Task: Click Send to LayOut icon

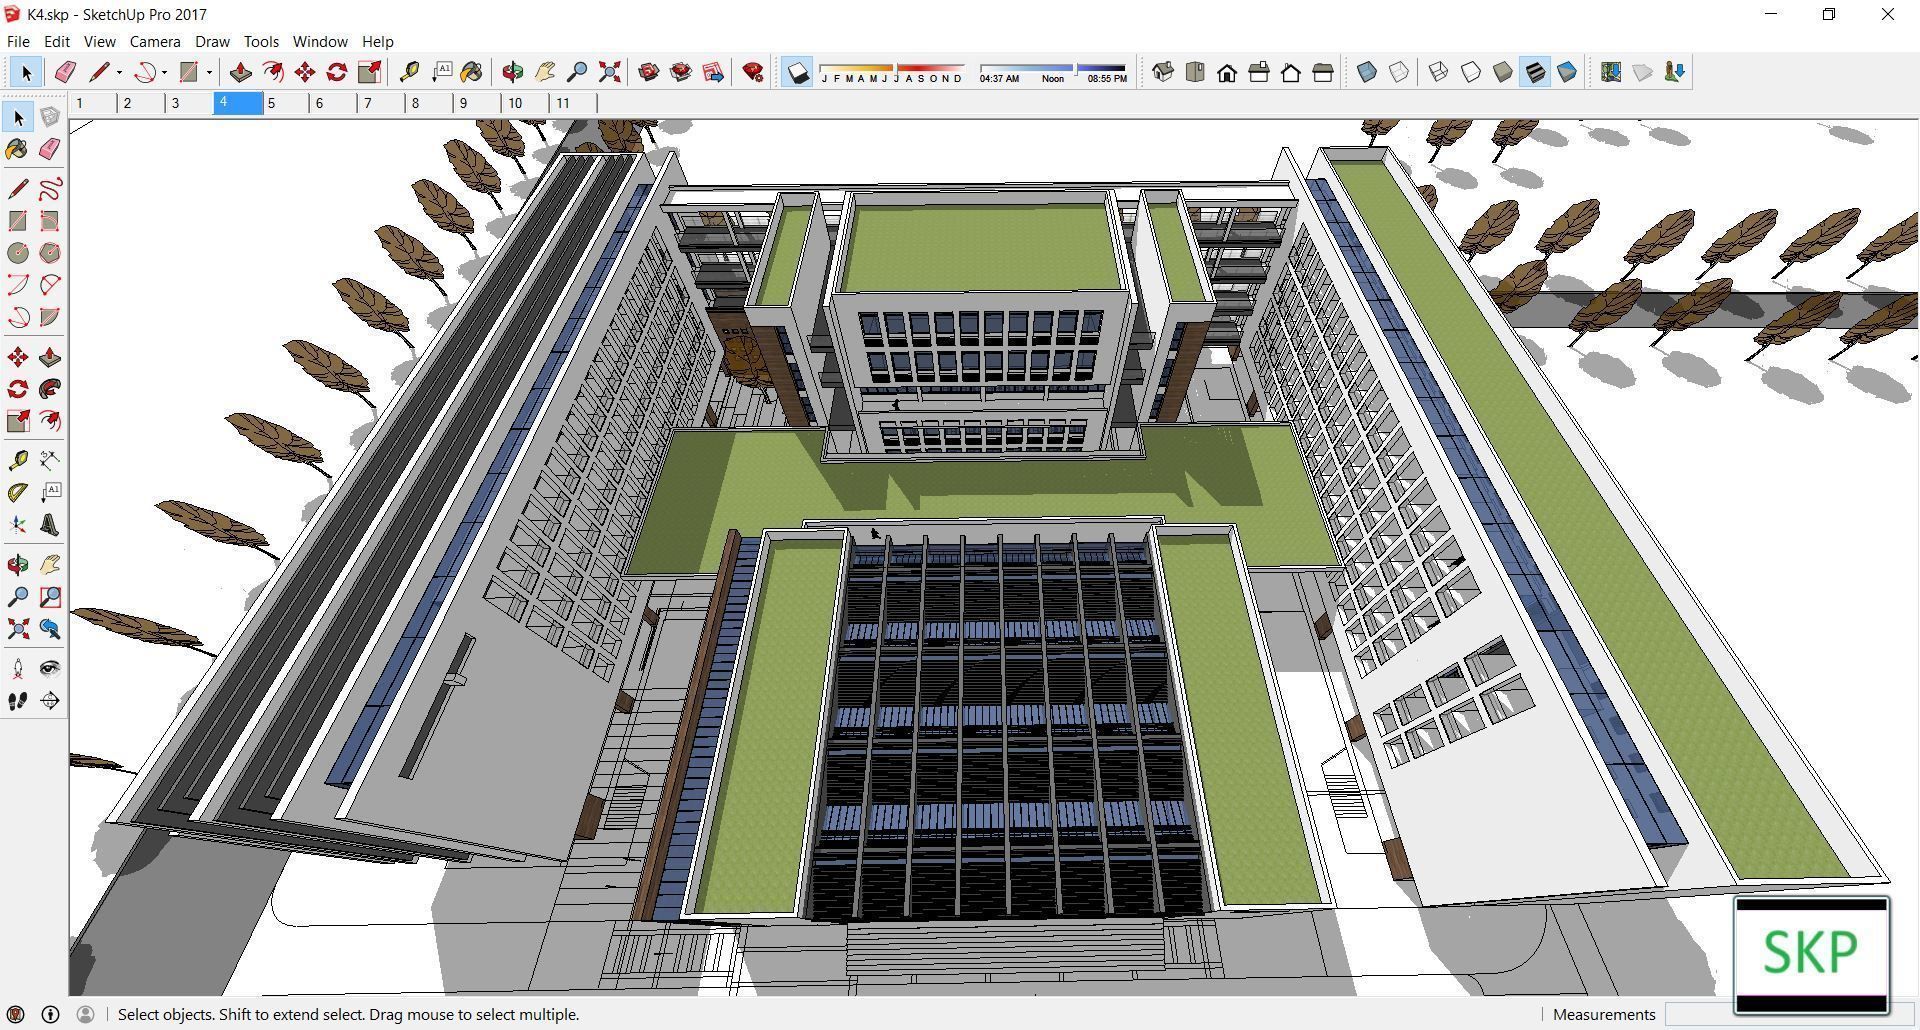Action: 713,72
